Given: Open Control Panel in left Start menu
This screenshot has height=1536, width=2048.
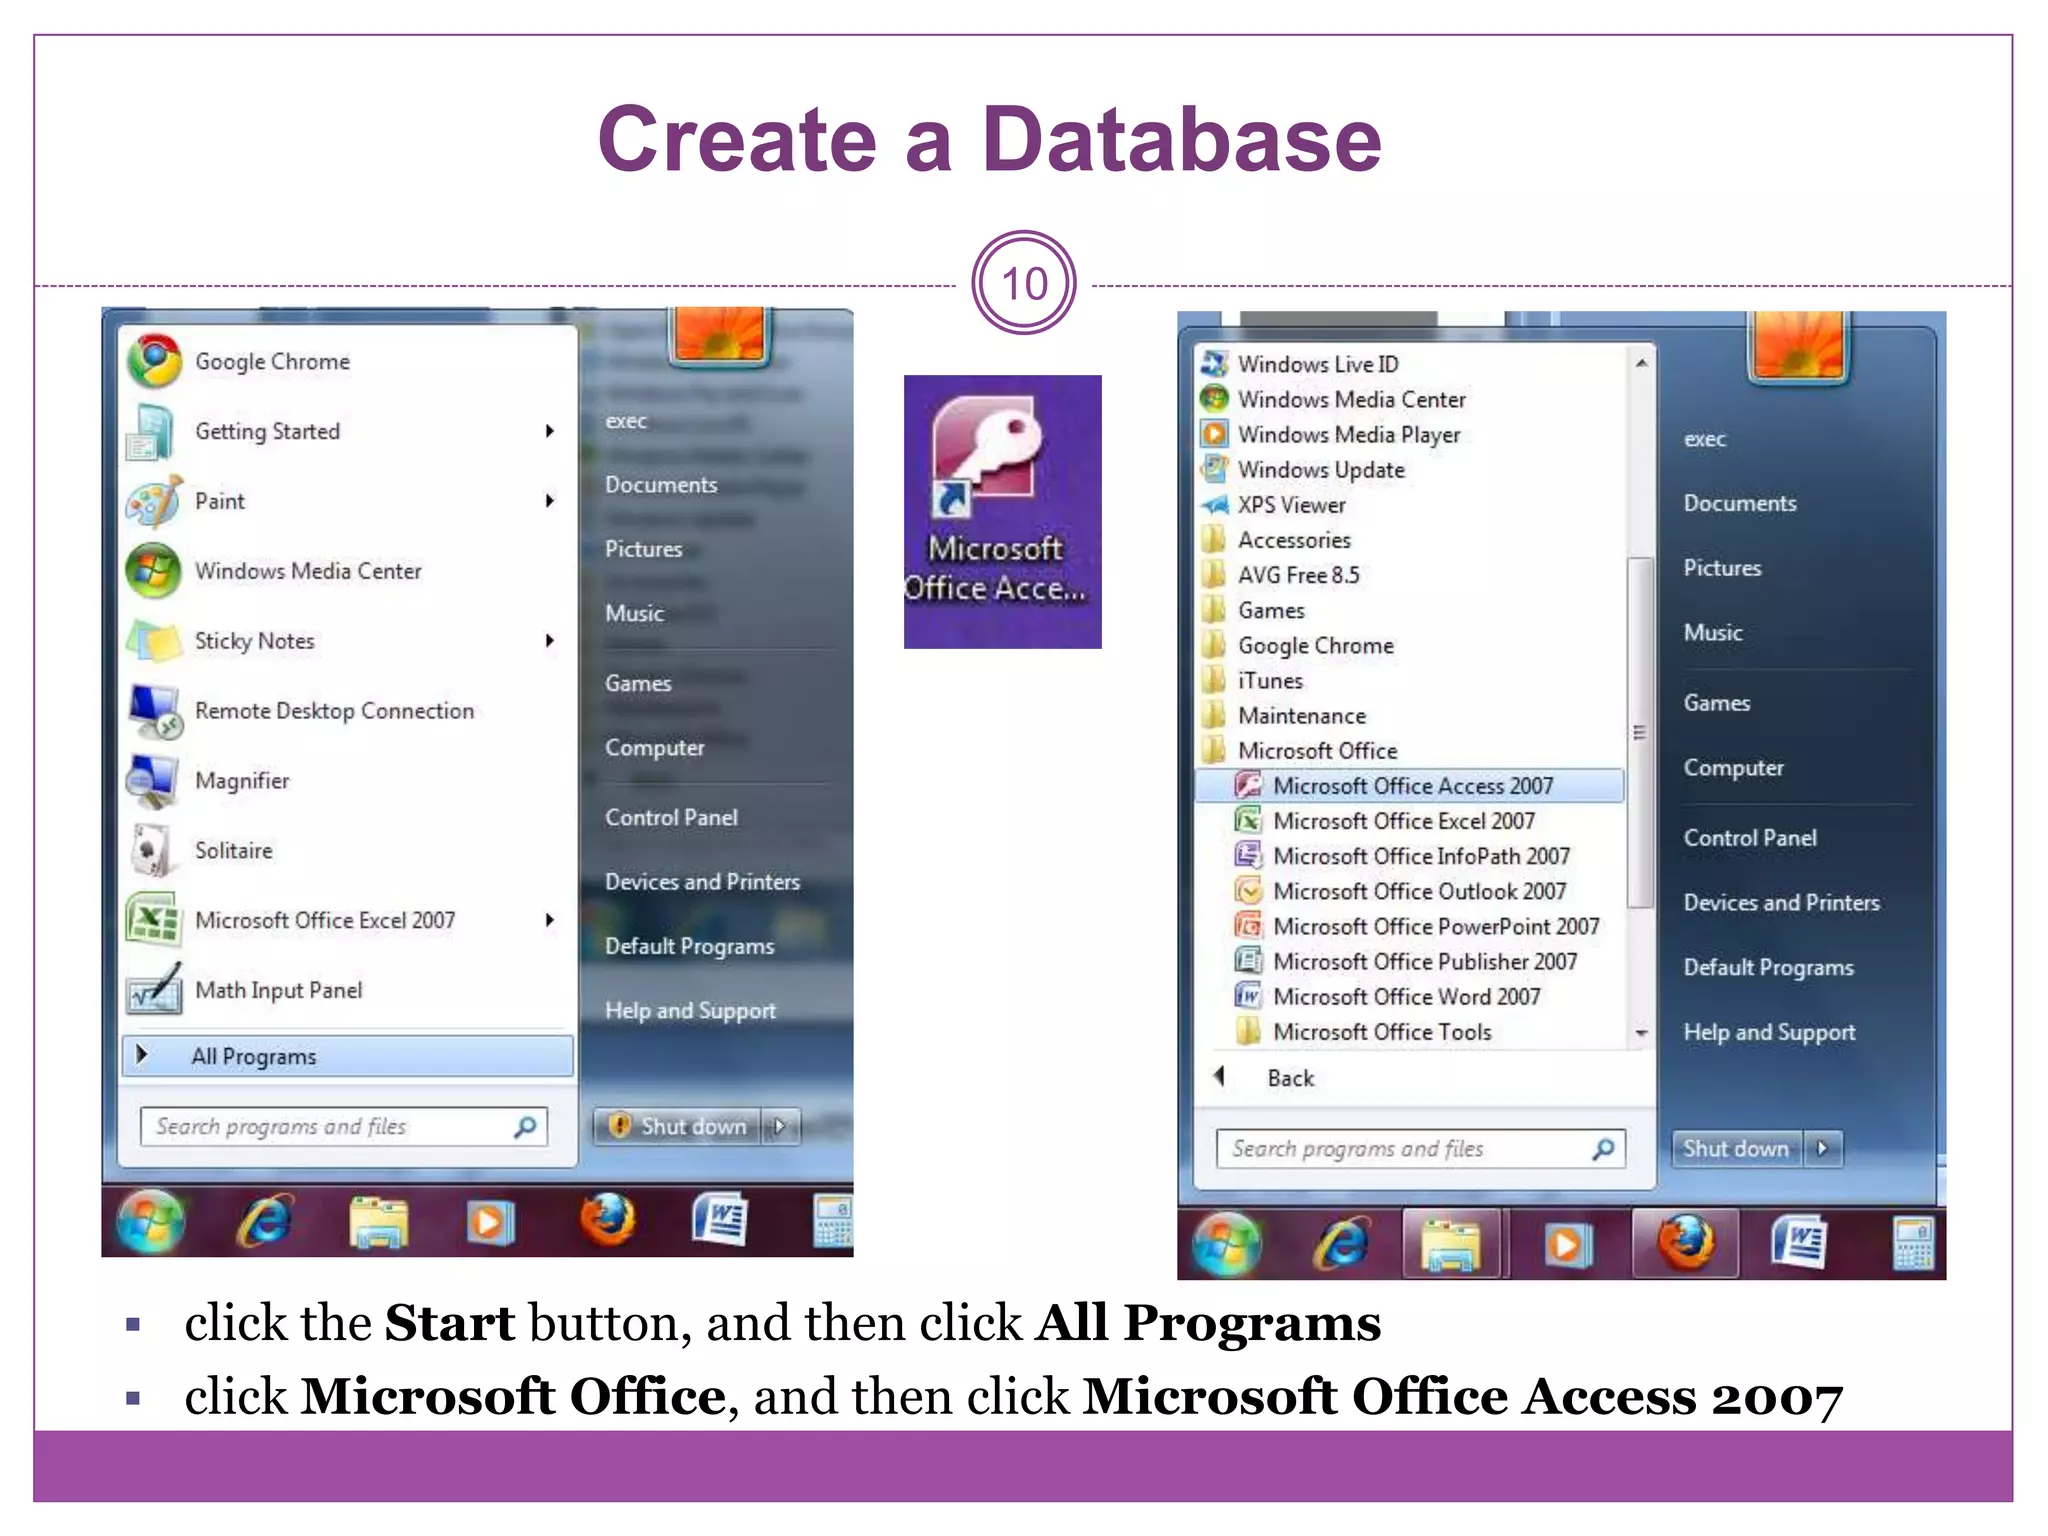Looking at the screenshot, I should 671,818.
